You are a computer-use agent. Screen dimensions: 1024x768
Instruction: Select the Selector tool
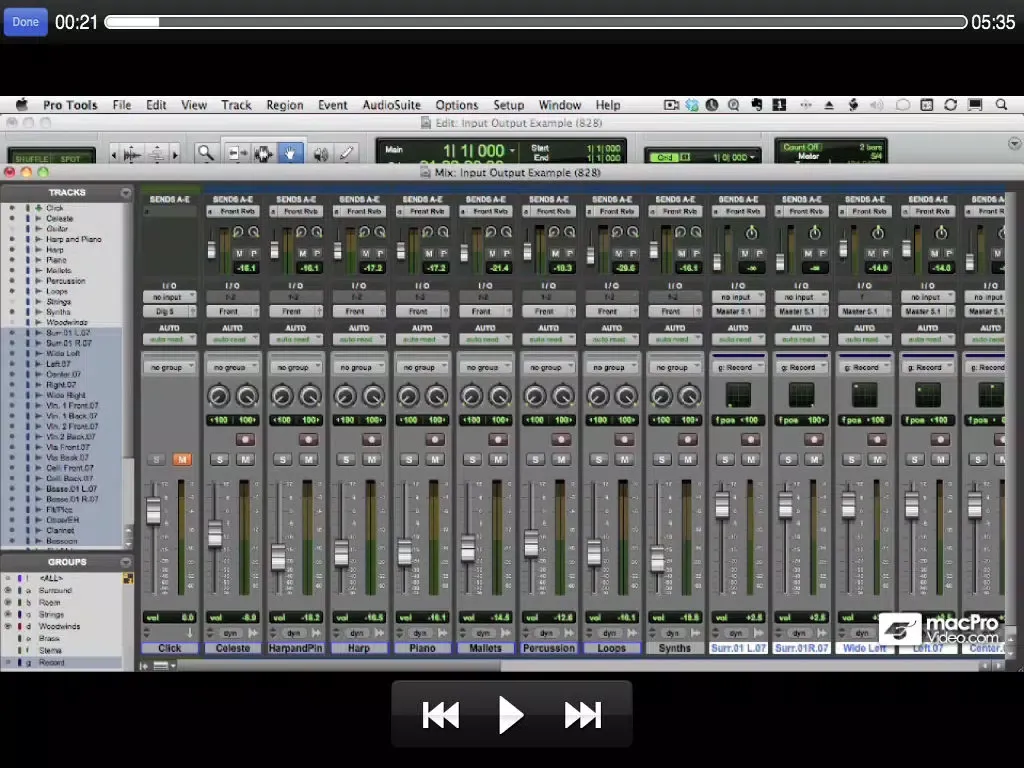pos(263,153)
